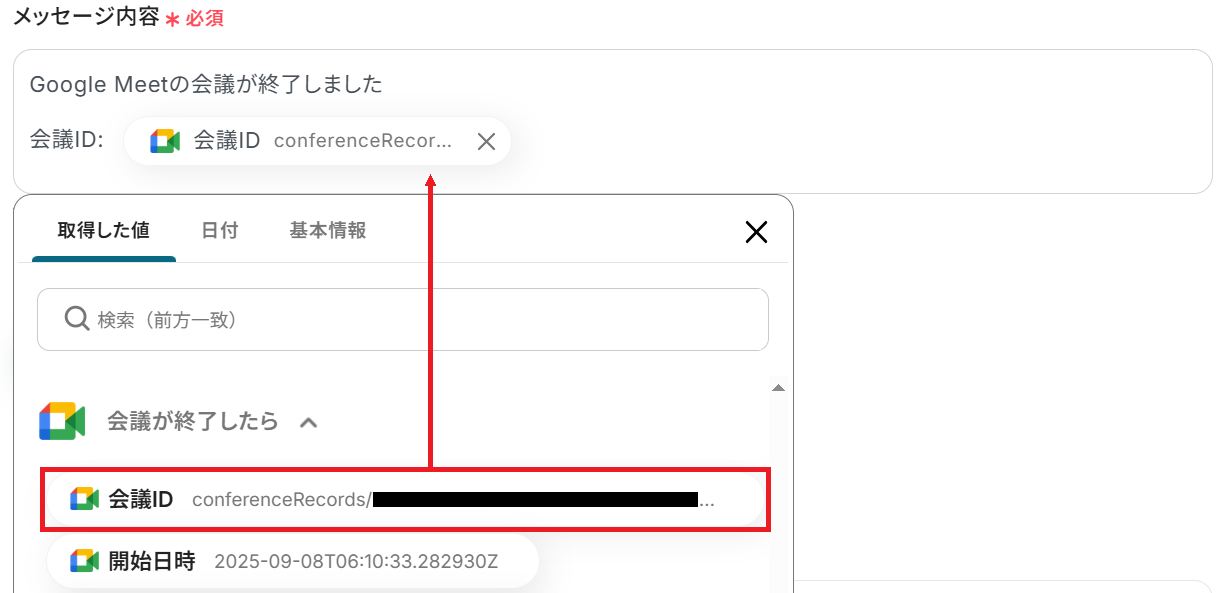Image resolution: width=1222 pixels, height=593 pixels.
Task: Click the Google Meet icon beside 会議が終了したら
Action: 62,421
